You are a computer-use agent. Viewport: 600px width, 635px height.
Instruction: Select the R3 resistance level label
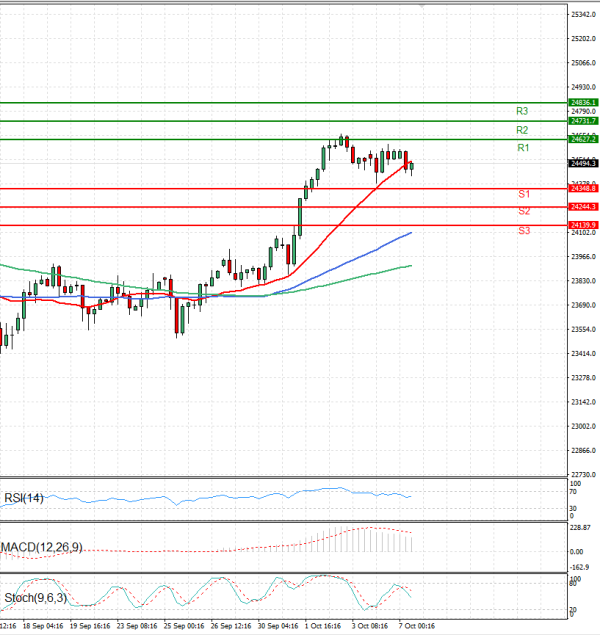tap(522, 111)
